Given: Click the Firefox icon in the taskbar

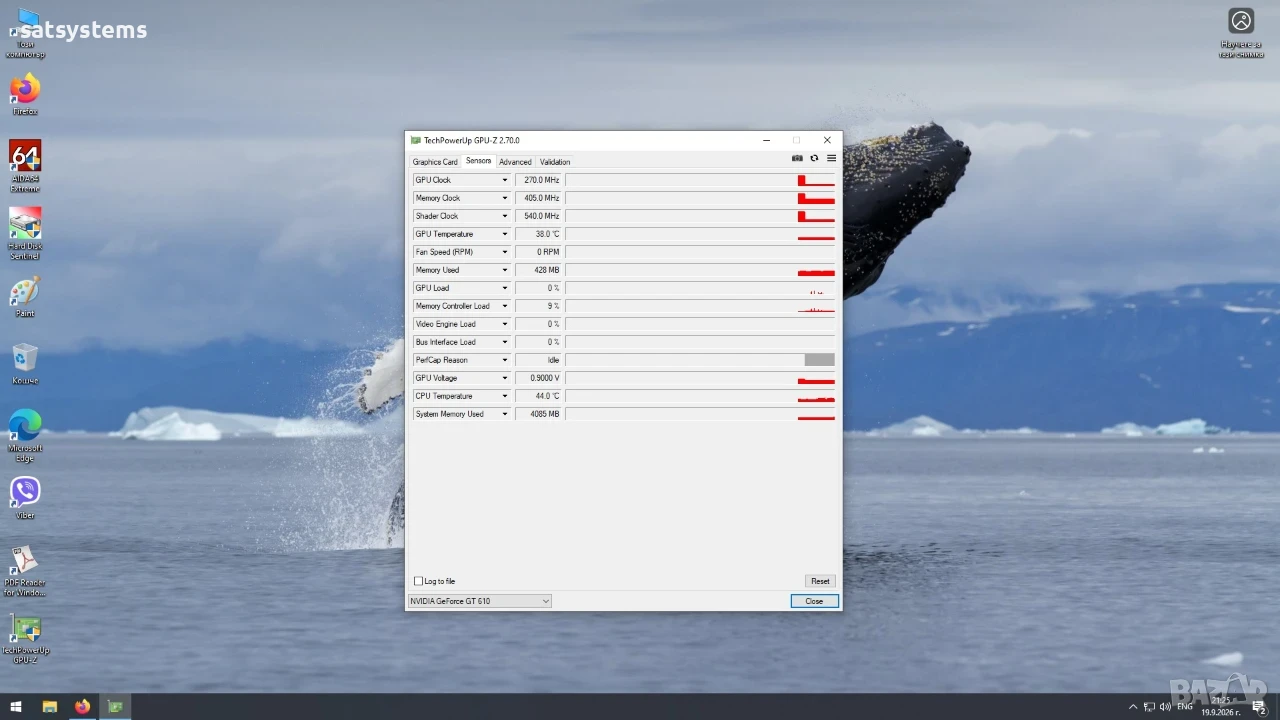Looking at the screenshot, I should click(82, 707).
